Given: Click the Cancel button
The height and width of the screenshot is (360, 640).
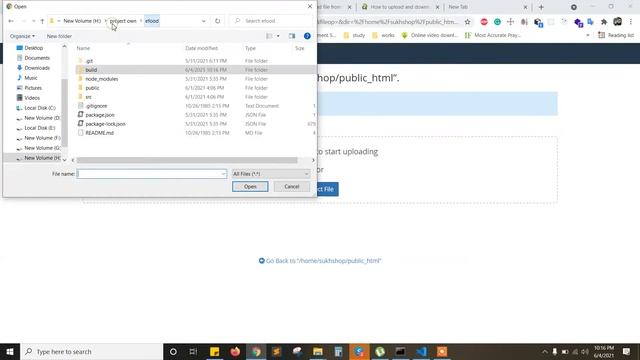Looking at the screenshot, I should (292, 187).
